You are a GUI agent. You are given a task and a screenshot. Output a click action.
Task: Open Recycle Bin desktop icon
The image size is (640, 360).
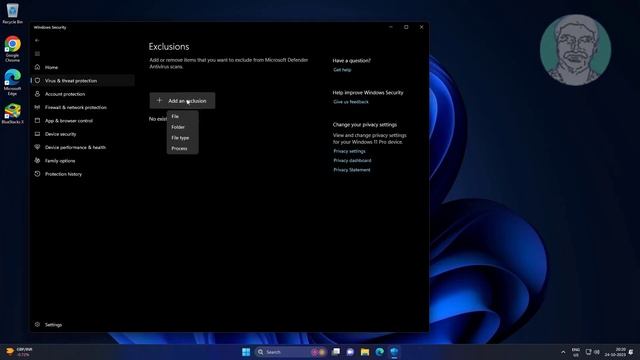pos(13,13)
